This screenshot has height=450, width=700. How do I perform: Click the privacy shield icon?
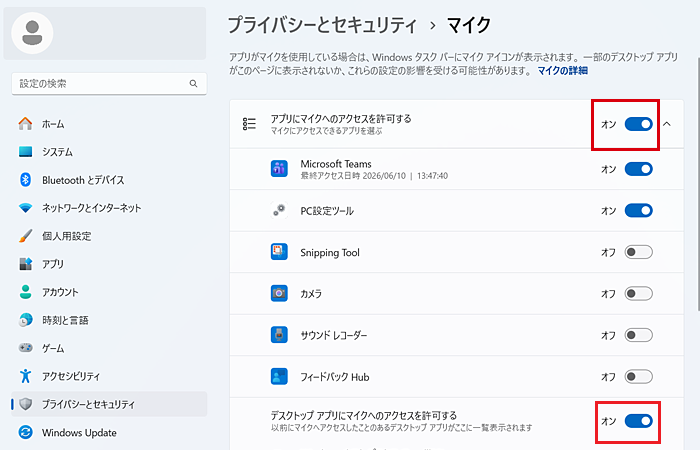[x=26, y=404]
